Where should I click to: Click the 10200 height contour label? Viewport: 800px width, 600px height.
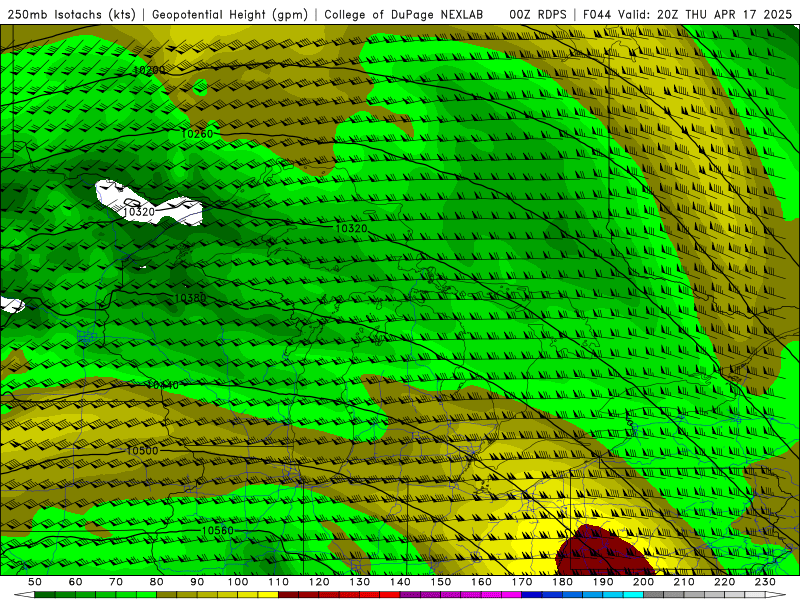149,70
